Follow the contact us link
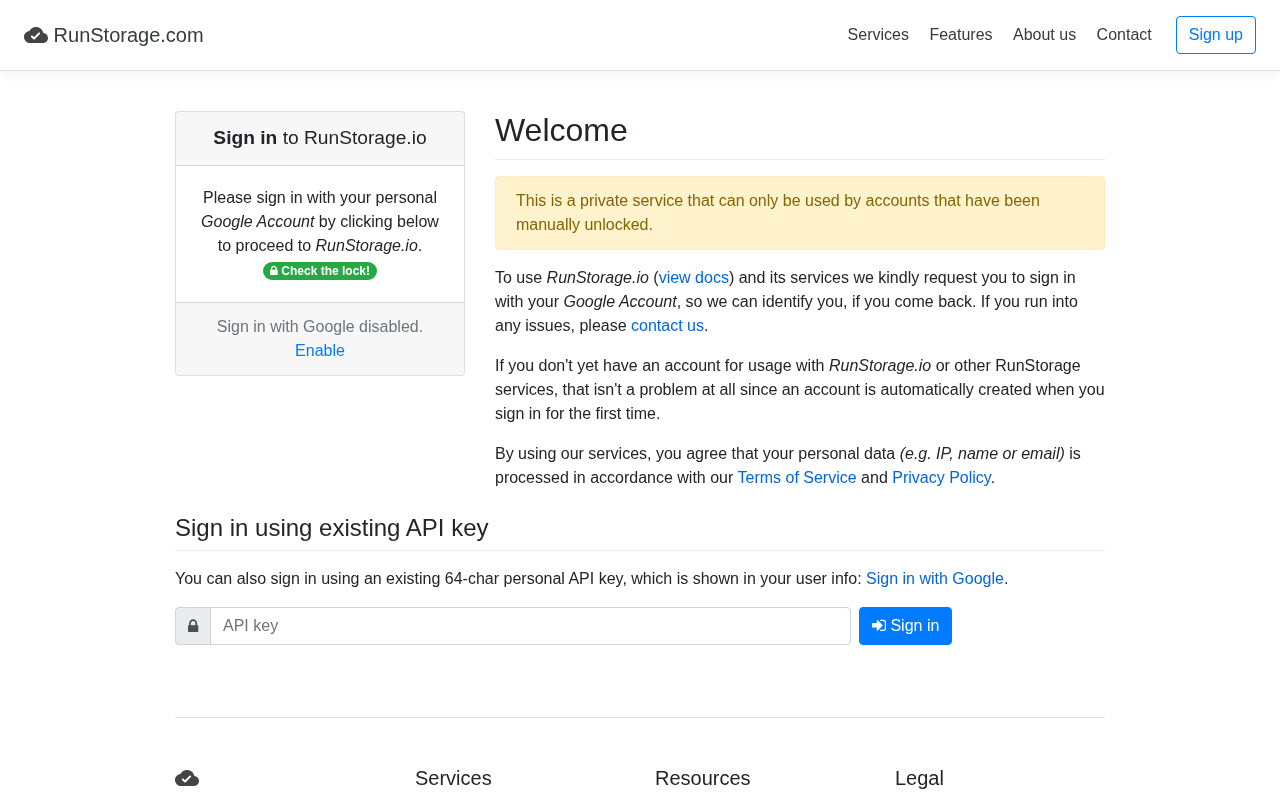Image resolution: width=1280 pixels, height=800 pixels. [x=667, y=326]
